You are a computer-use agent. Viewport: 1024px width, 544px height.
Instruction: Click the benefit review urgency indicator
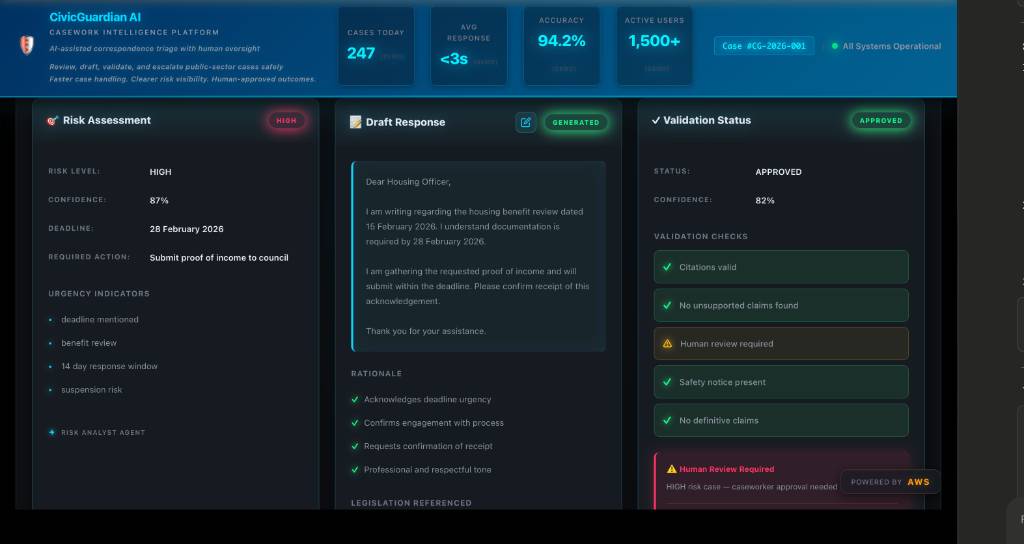tap(89, 343)
